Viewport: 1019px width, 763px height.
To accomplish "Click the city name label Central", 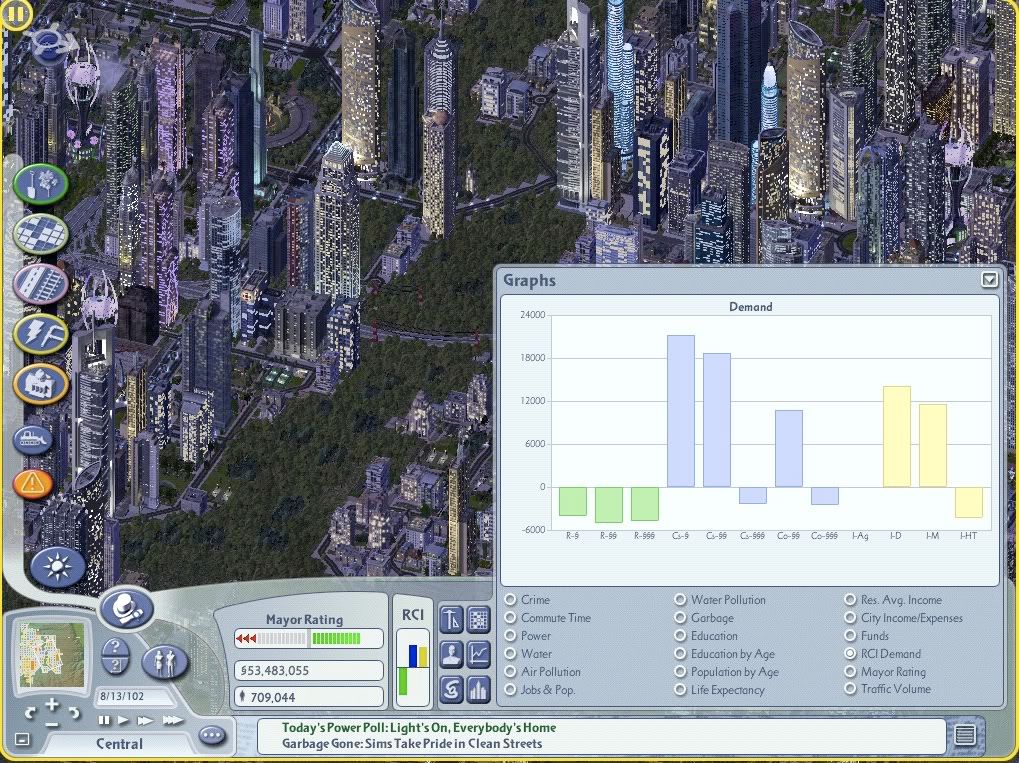I will coord(119,744).
